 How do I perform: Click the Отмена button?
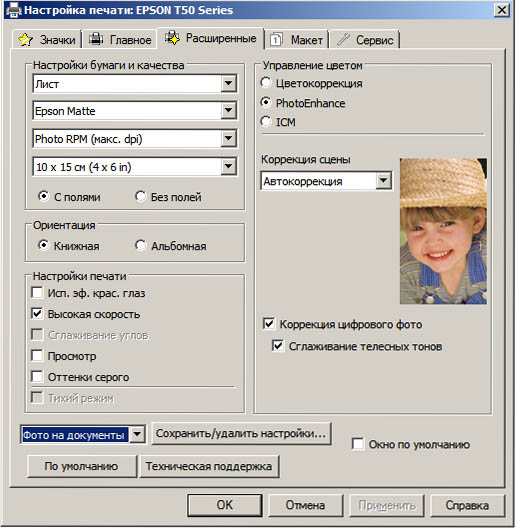(x=305, y=505)
